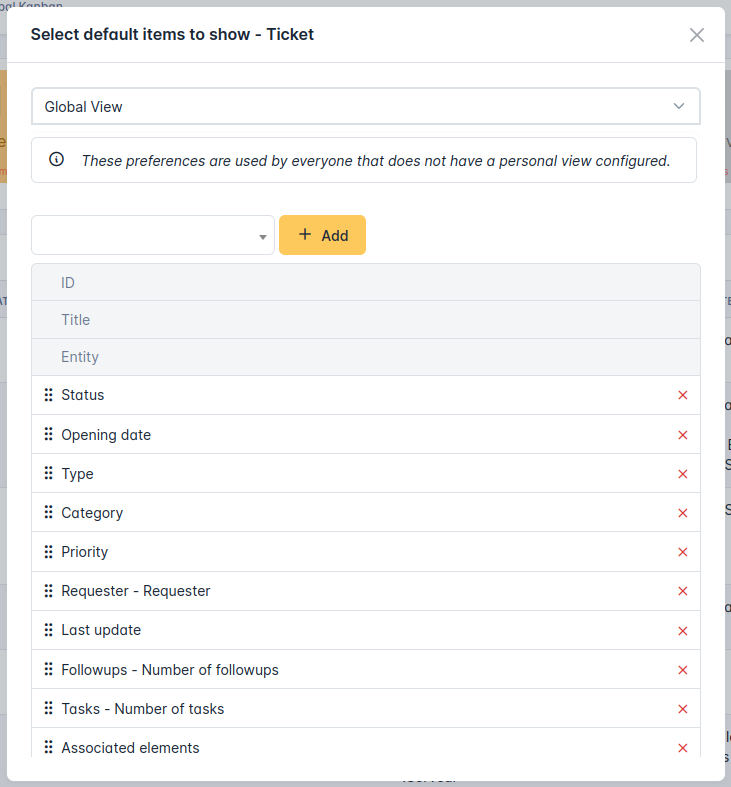Click the Entity fixed column row

[366, 357]
